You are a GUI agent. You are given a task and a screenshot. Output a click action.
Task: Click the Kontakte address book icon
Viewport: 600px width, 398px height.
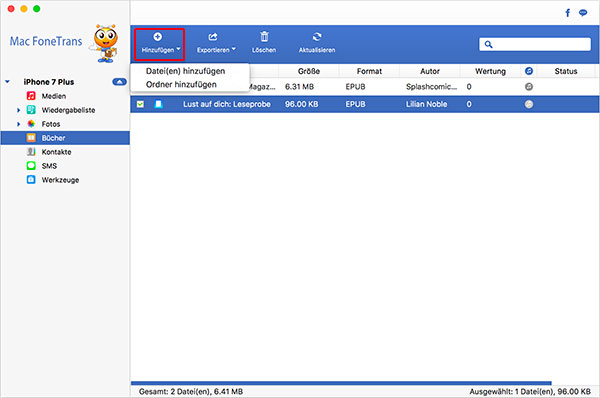(31, 152)
